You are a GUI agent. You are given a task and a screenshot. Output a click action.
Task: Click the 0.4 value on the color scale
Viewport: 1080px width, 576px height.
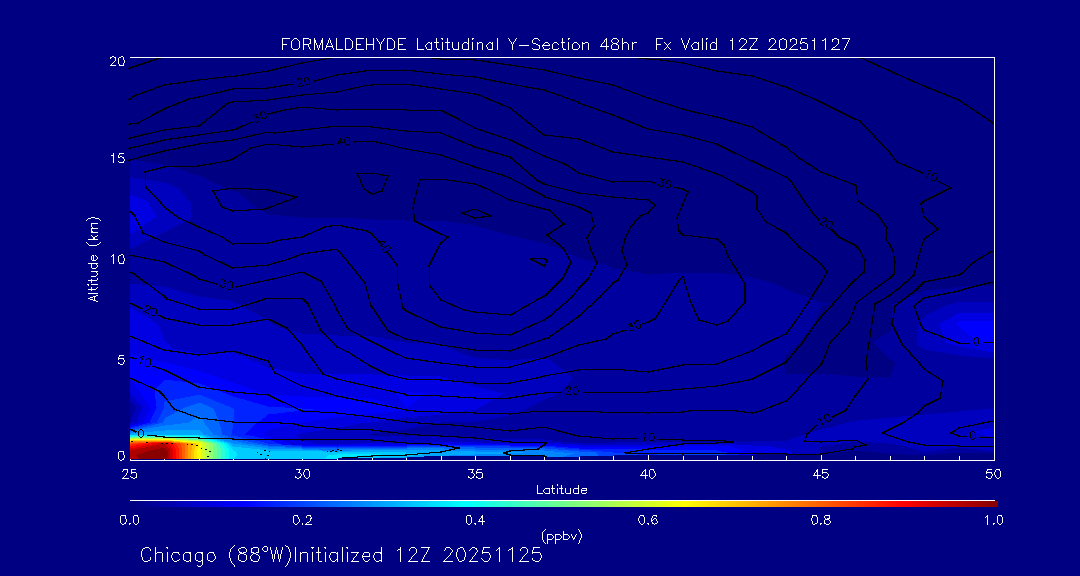point(475,520)
